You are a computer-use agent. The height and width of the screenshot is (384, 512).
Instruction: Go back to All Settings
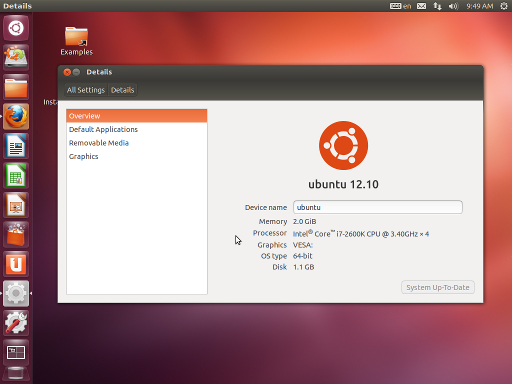click(x=86, y=90)
